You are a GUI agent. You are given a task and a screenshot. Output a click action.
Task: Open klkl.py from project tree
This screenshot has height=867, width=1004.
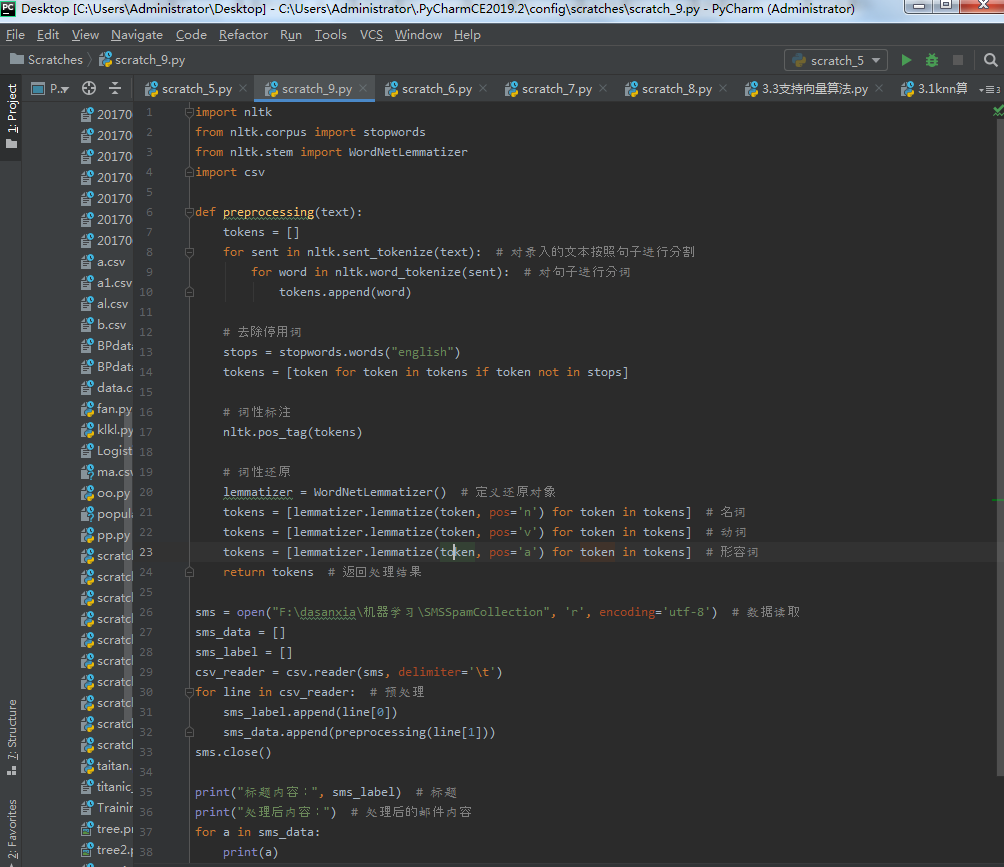click(107, 430)
